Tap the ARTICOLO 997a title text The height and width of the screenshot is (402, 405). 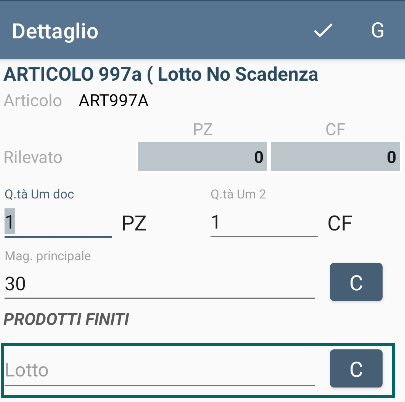(x=161, y=74)
